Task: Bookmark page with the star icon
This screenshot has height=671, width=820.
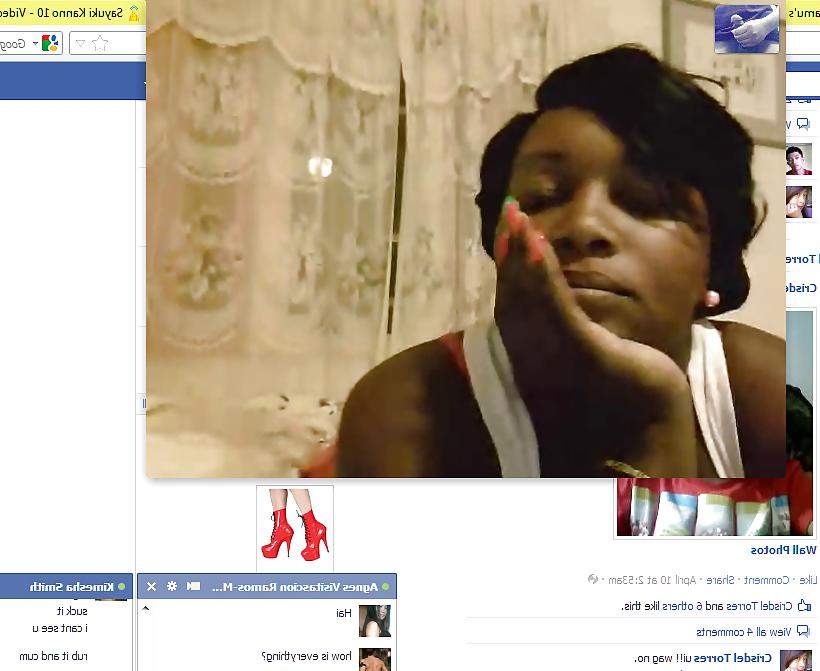Action: 99,43
